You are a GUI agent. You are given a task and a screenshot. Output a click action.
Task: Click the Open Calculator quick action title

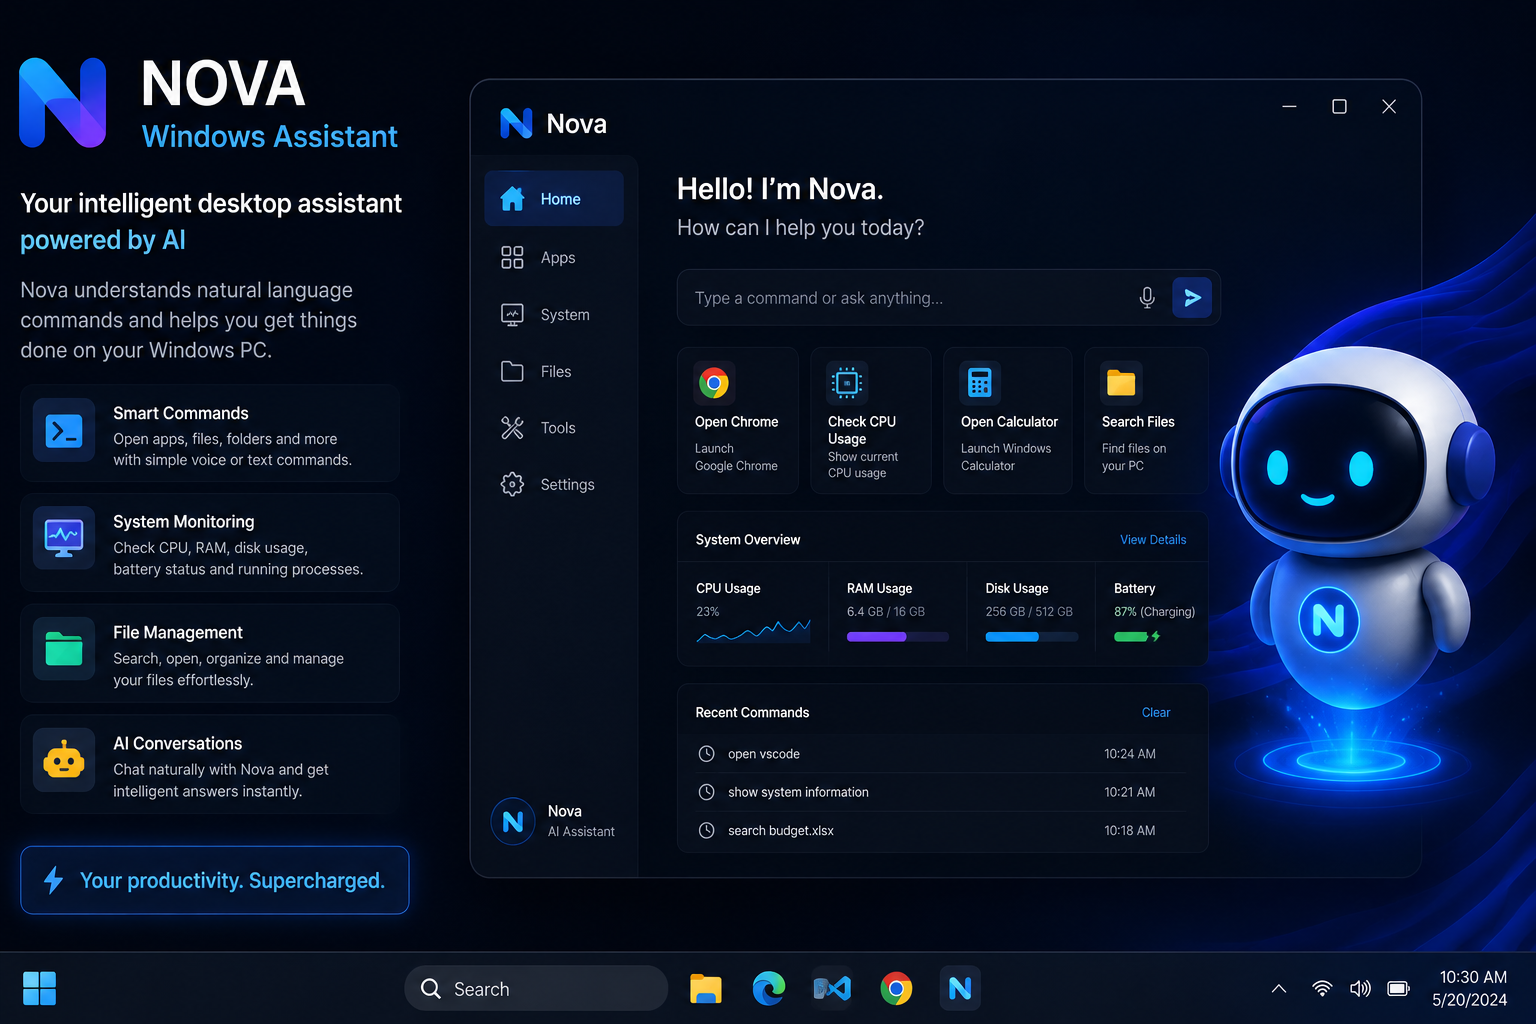tap(1009, 422)
